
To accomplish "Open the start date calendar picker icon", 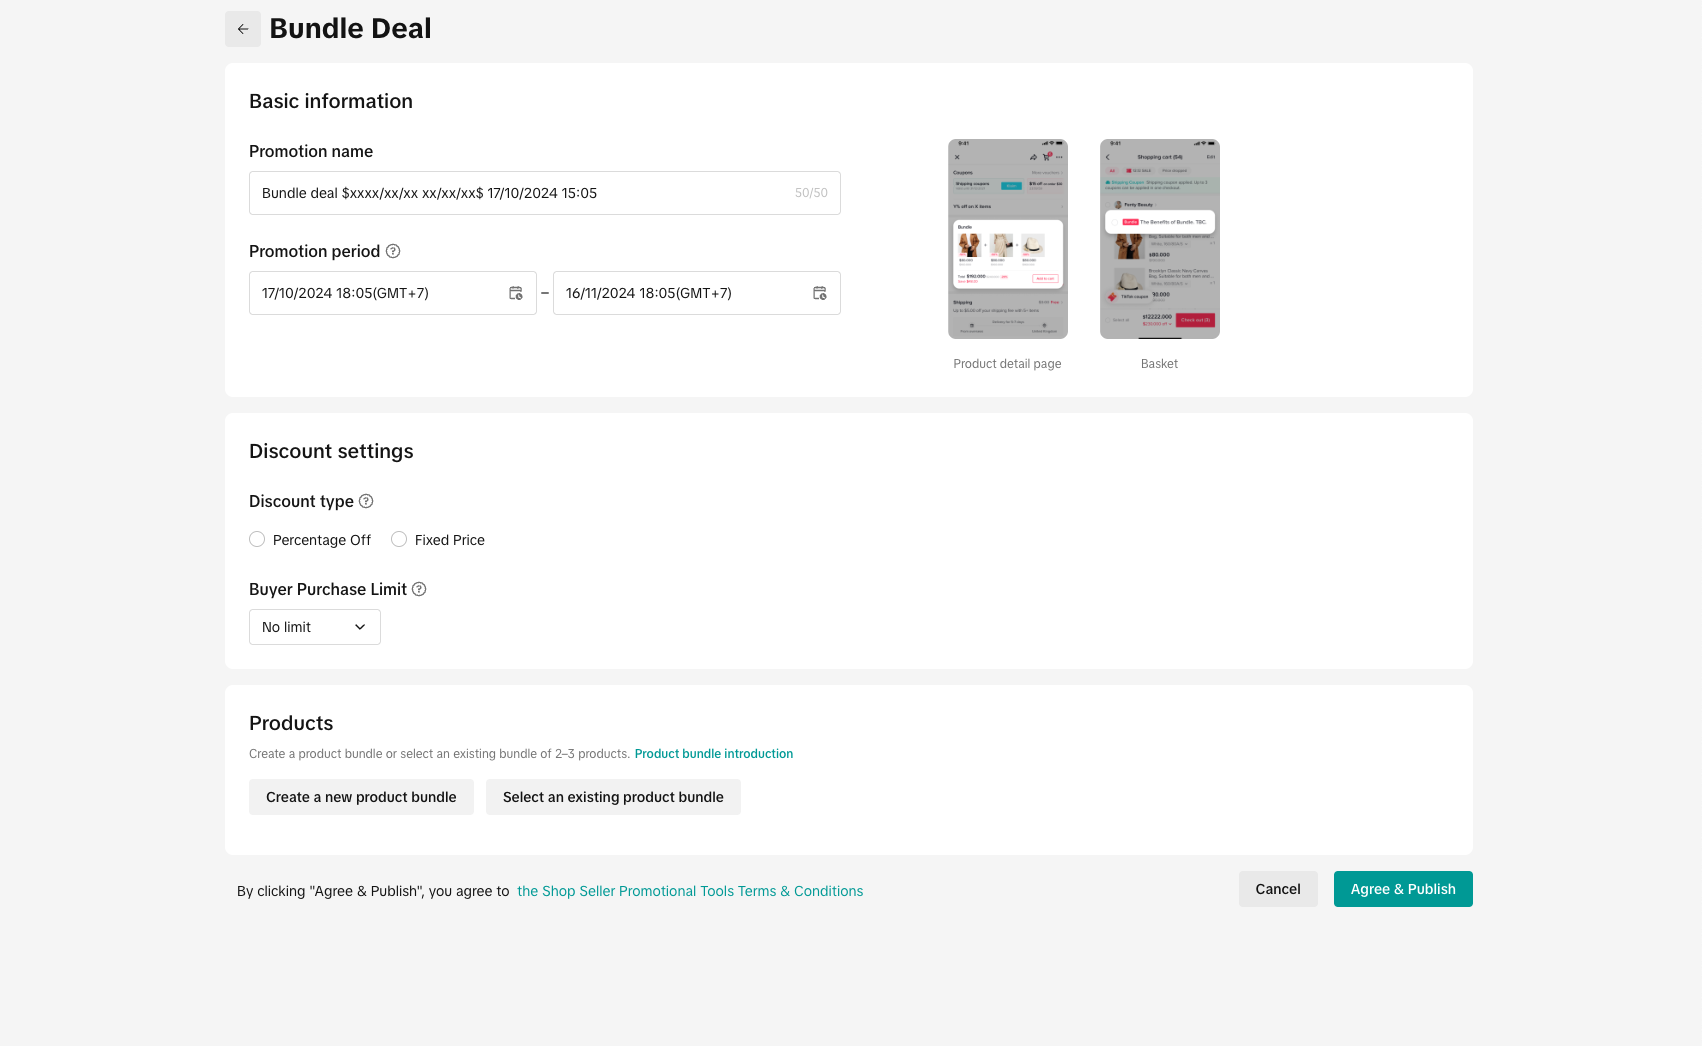I will click(516, 293).
